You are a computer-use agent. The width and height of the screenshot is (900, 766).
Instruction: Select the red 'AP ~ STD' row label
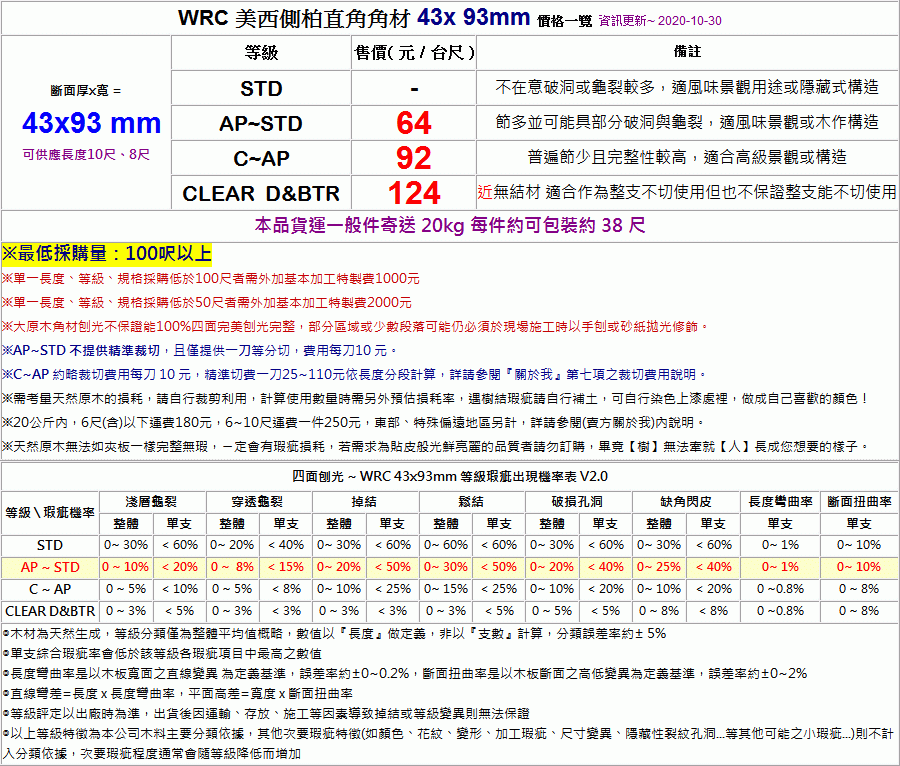50,567
